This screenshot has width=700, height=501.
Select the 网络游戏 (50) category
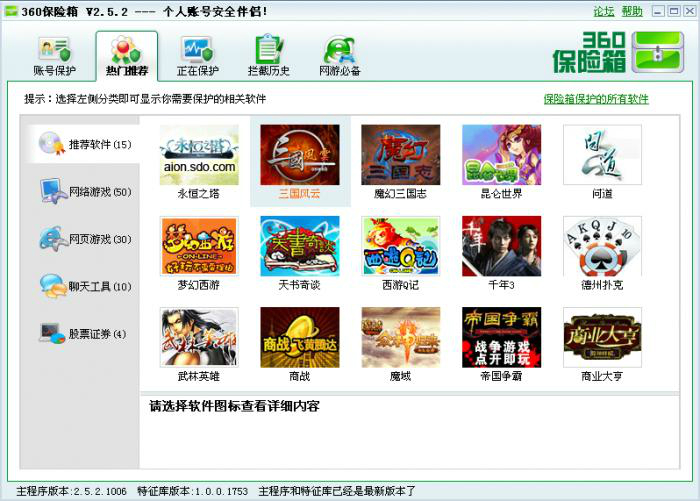[x=85, y=192]
